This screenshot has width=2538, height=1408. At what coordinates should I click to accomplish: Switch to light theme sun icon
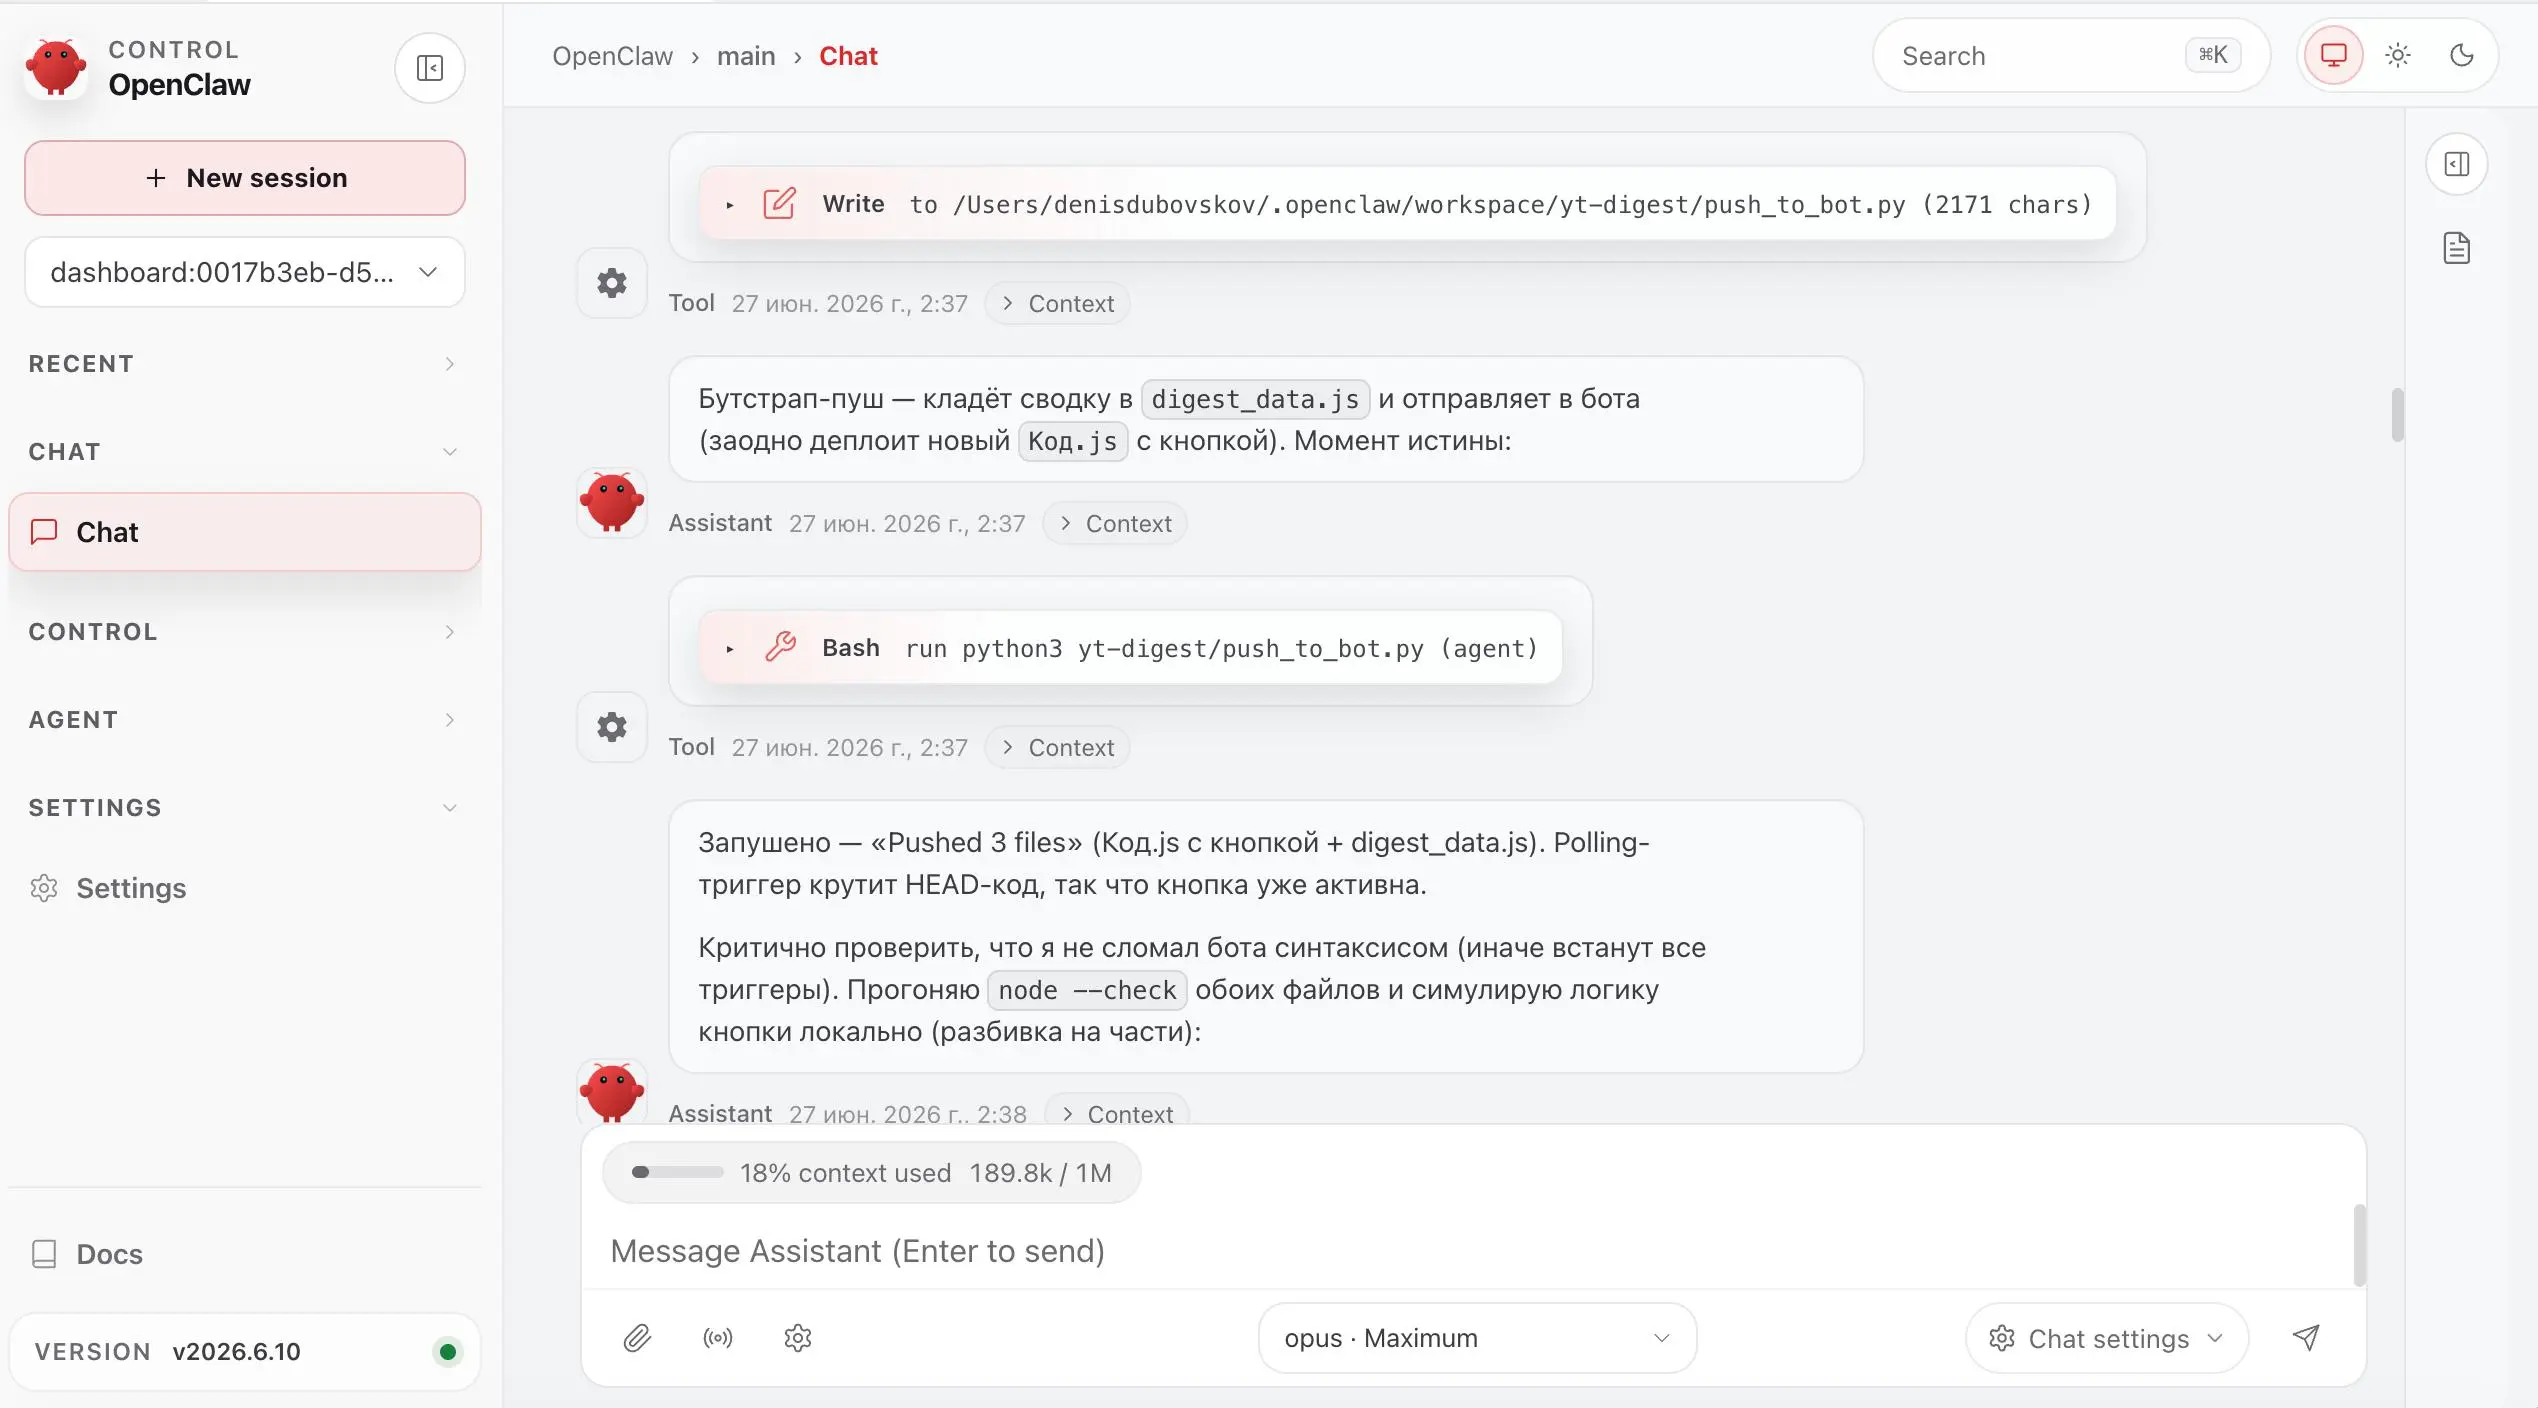click(2398, 56)
